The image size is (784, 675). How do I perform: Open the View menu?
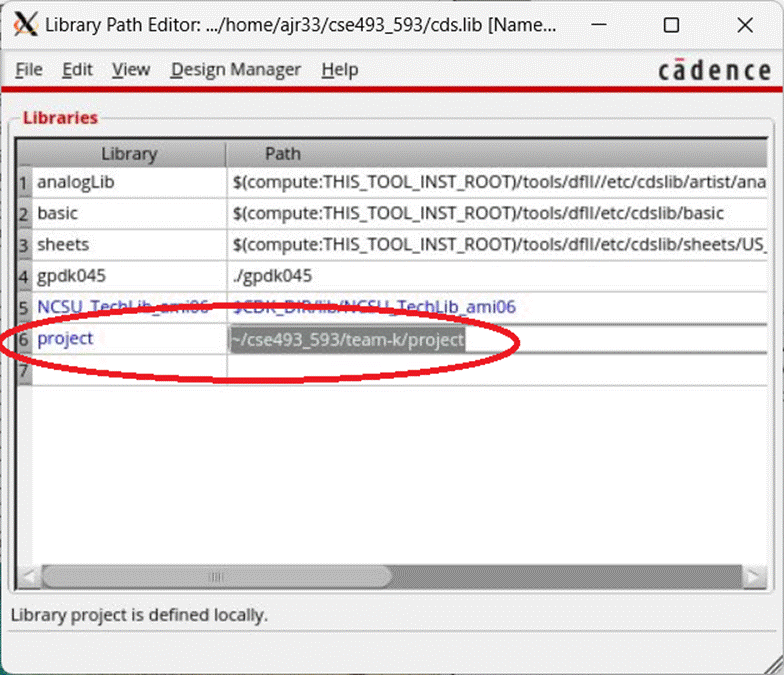(131, 70)
